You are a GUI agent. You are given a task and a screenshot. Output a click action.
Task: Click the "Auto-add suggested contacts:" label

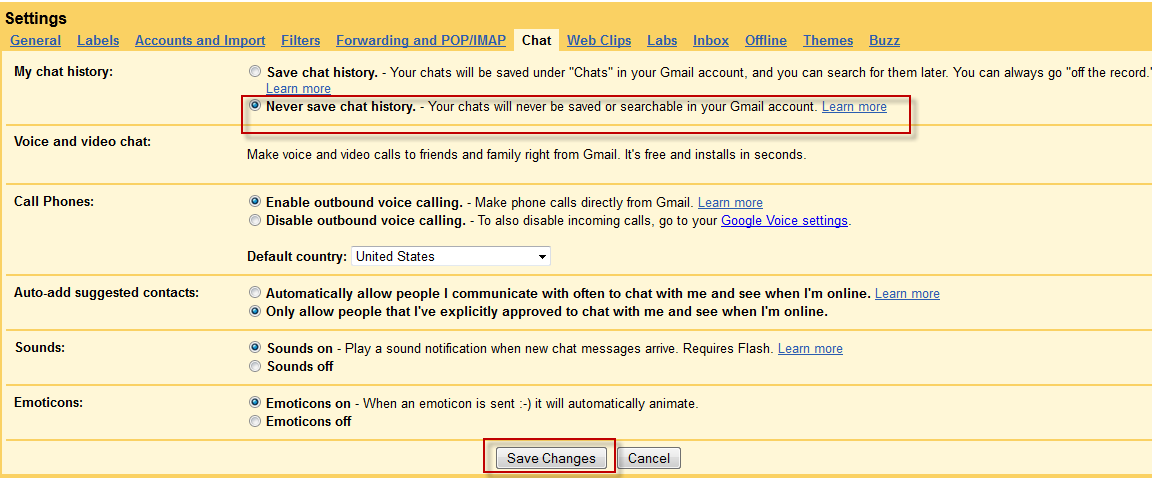coord(107,292)
